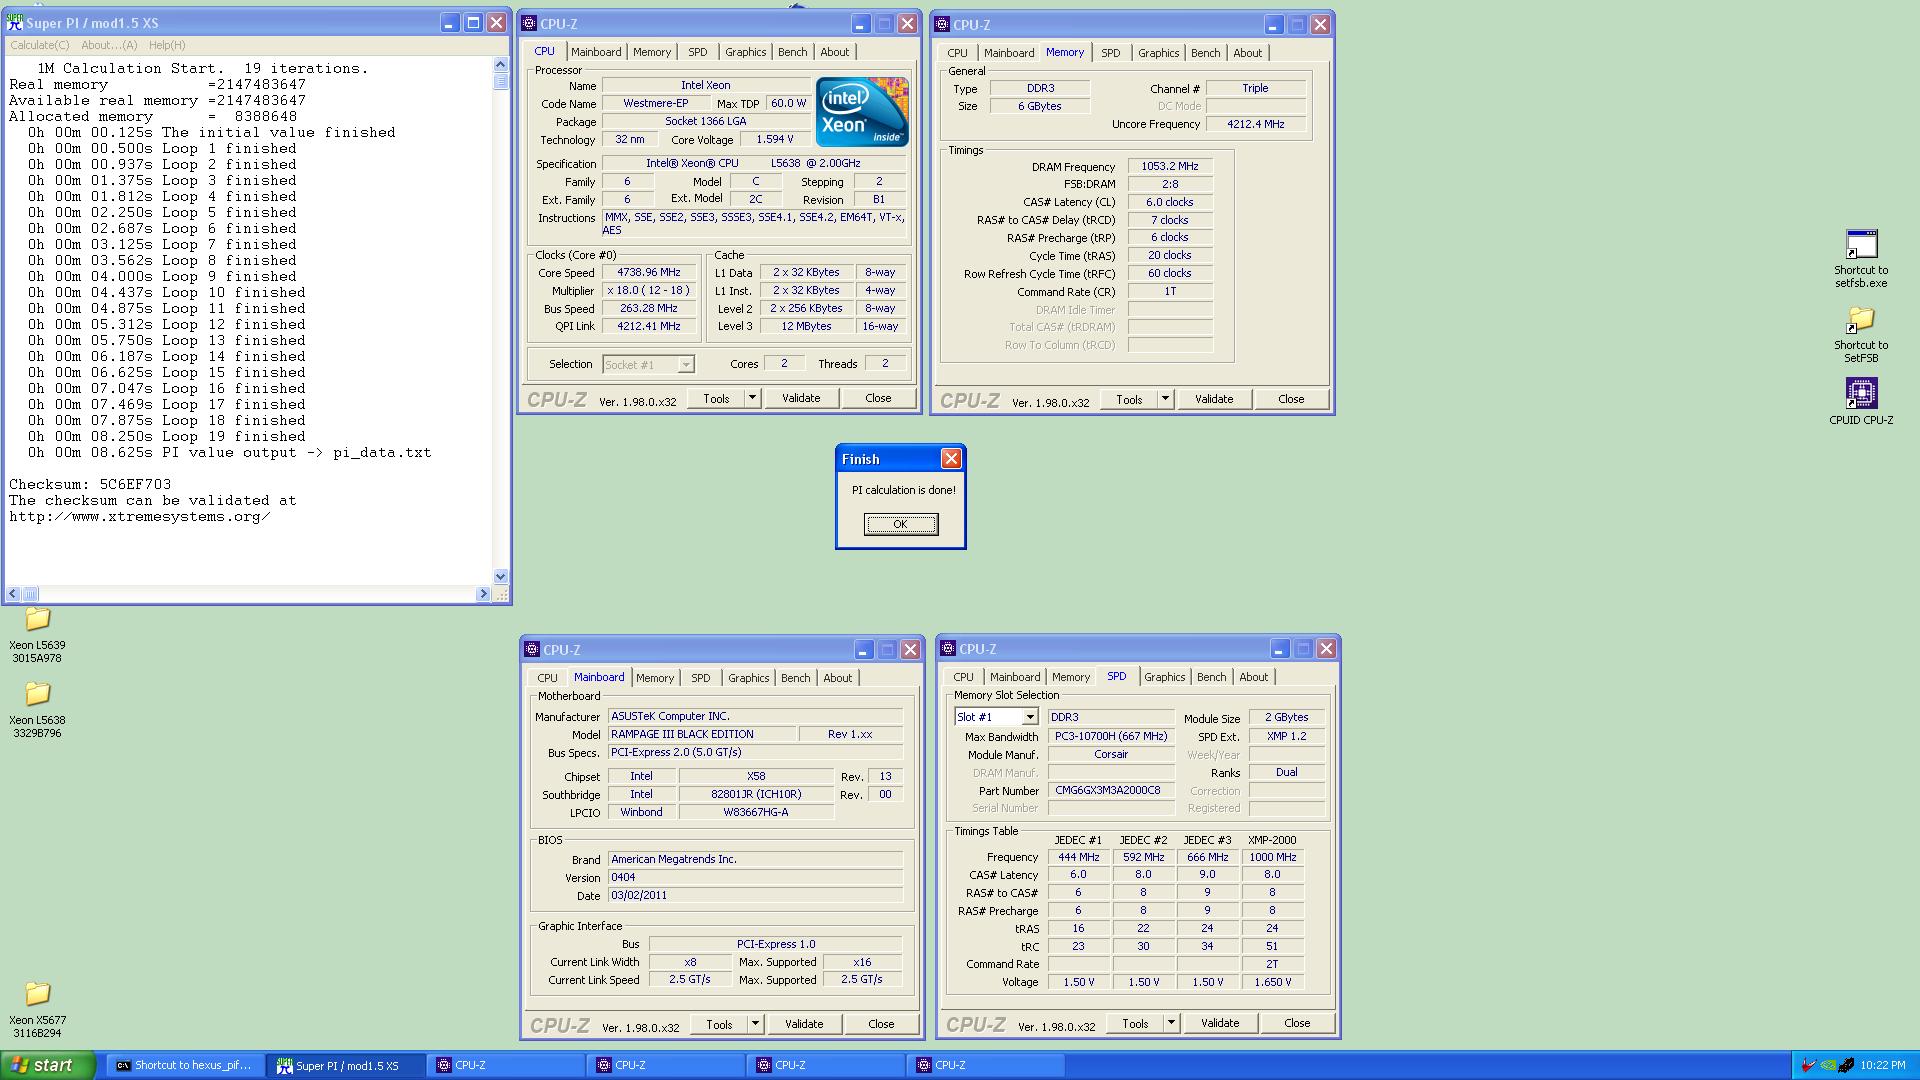Open the Windows Start menu
Screen dimensions: 1920x1080
coord(48,1065)
